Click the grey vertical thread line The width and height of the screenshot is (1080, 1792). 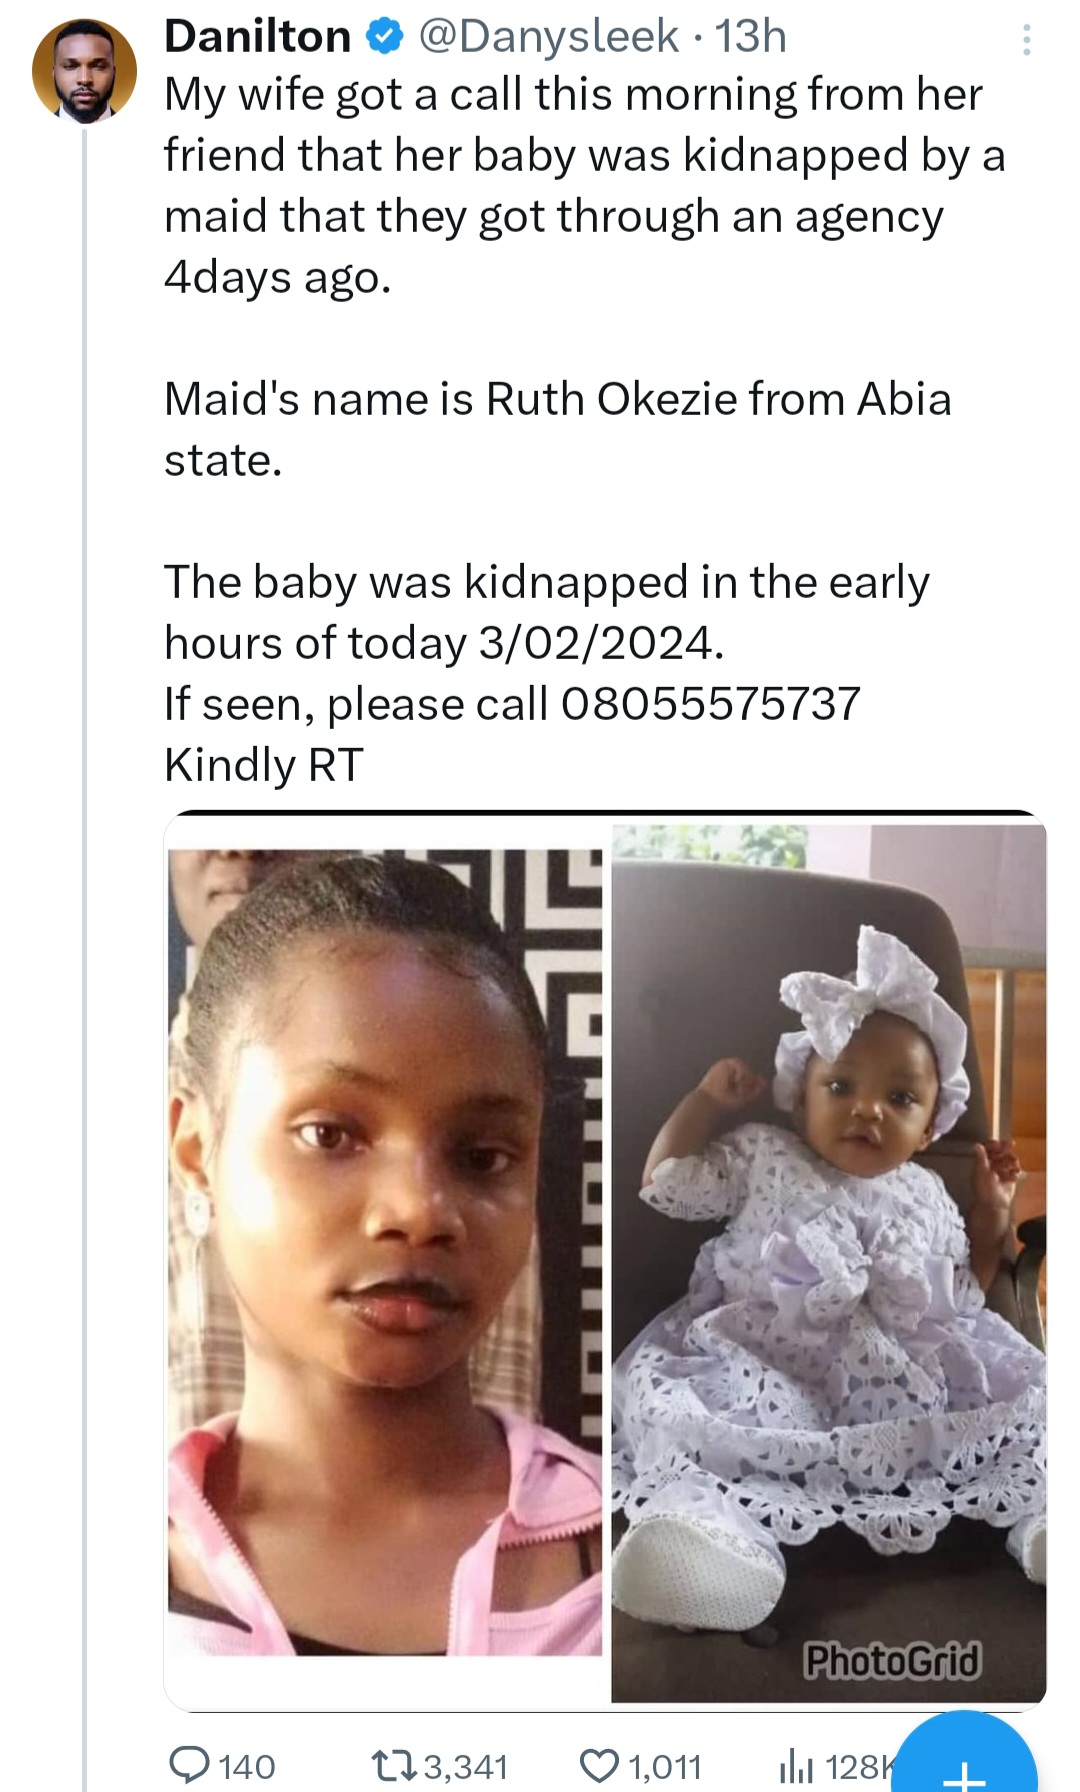pyautogui.click(x=85, y=900)
